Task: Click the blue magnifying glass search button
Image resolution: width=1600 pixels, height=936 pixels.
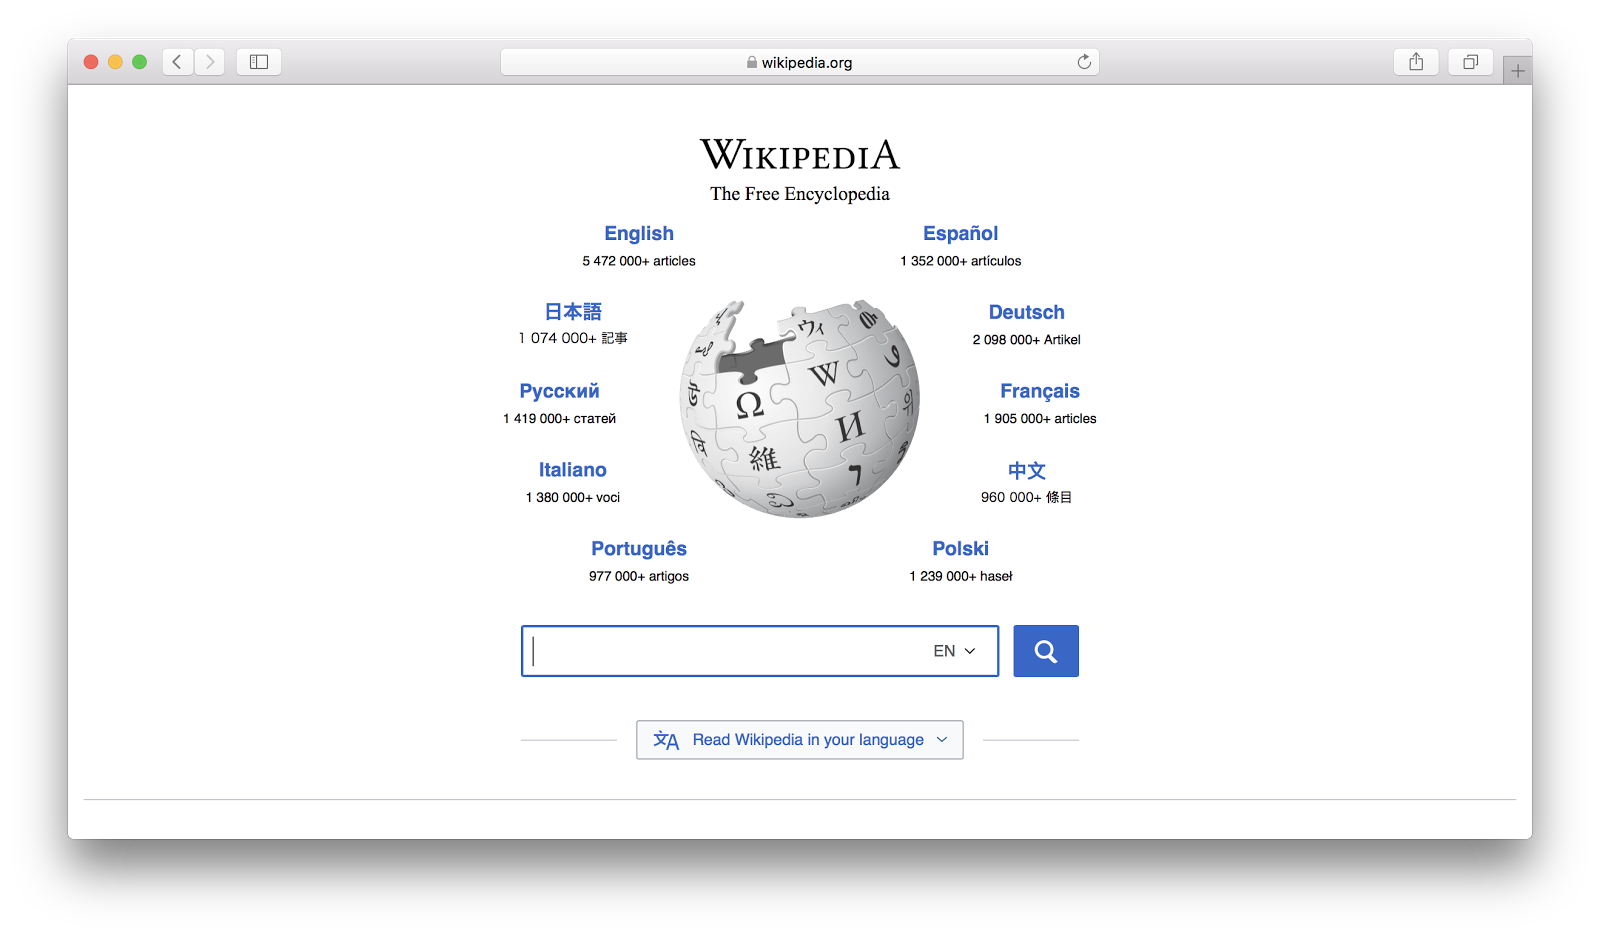Action: coord(1046,651)
